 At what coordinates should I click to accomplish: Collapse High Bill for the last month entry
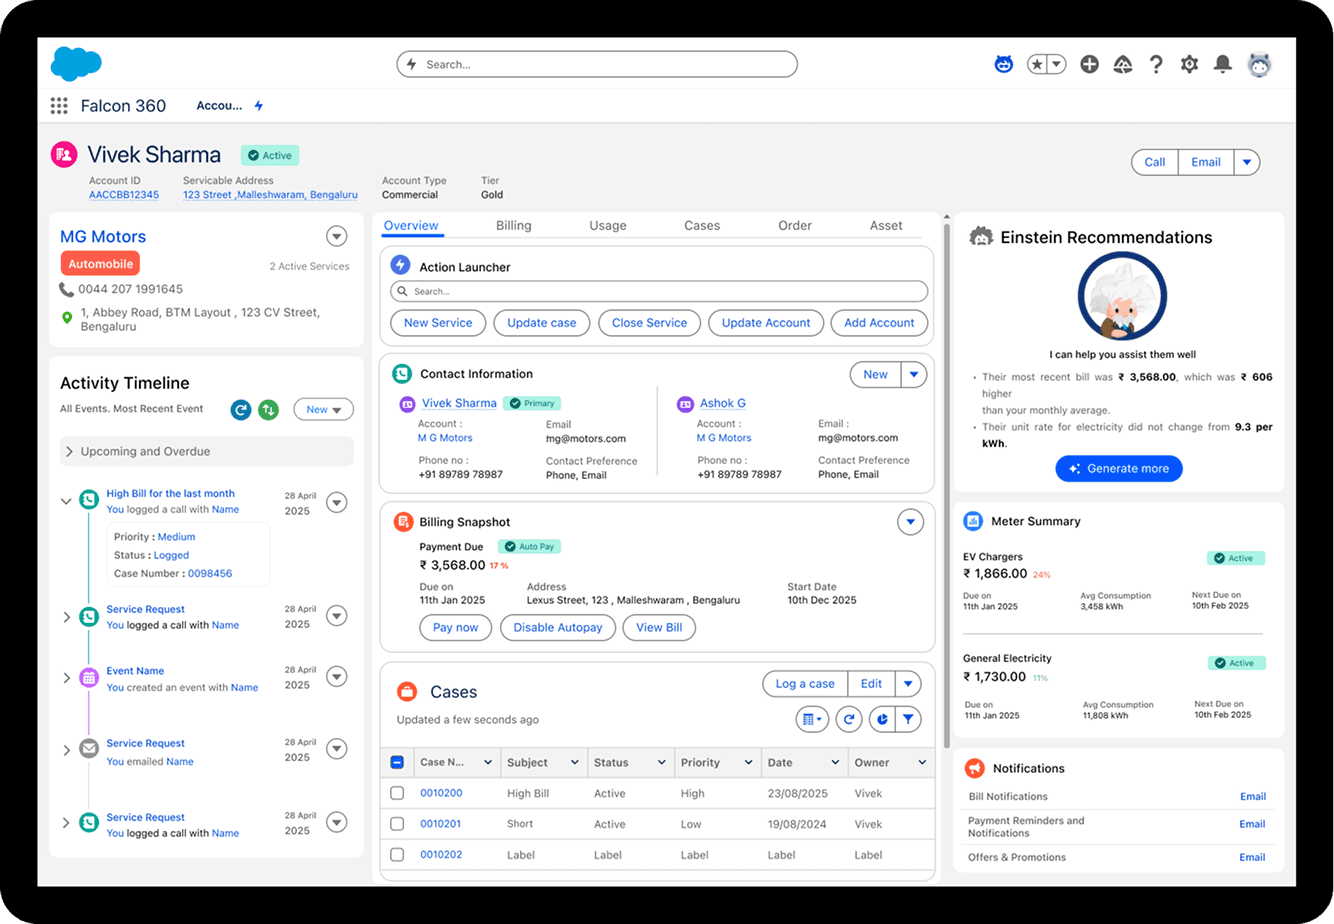click(x=67, y=501)
